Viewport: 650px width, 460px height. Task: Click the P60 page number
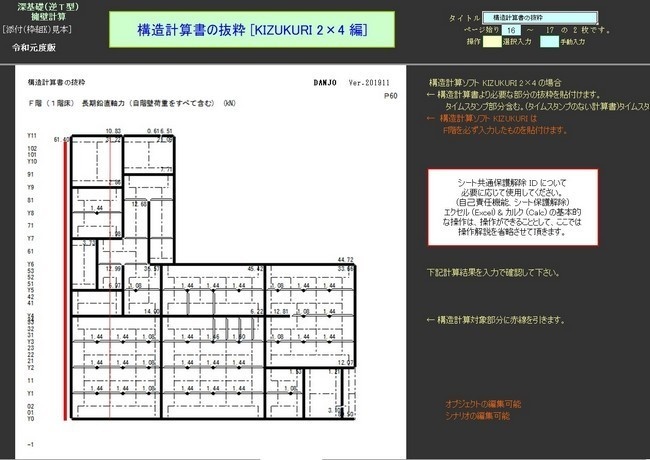390,96
